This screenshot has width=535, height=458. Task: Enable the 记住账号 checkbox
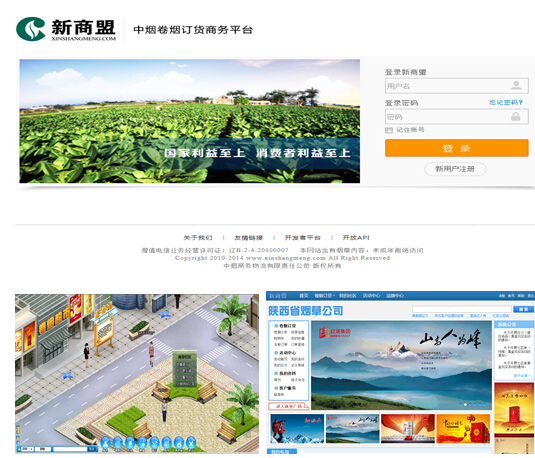(x=389, y=130)
